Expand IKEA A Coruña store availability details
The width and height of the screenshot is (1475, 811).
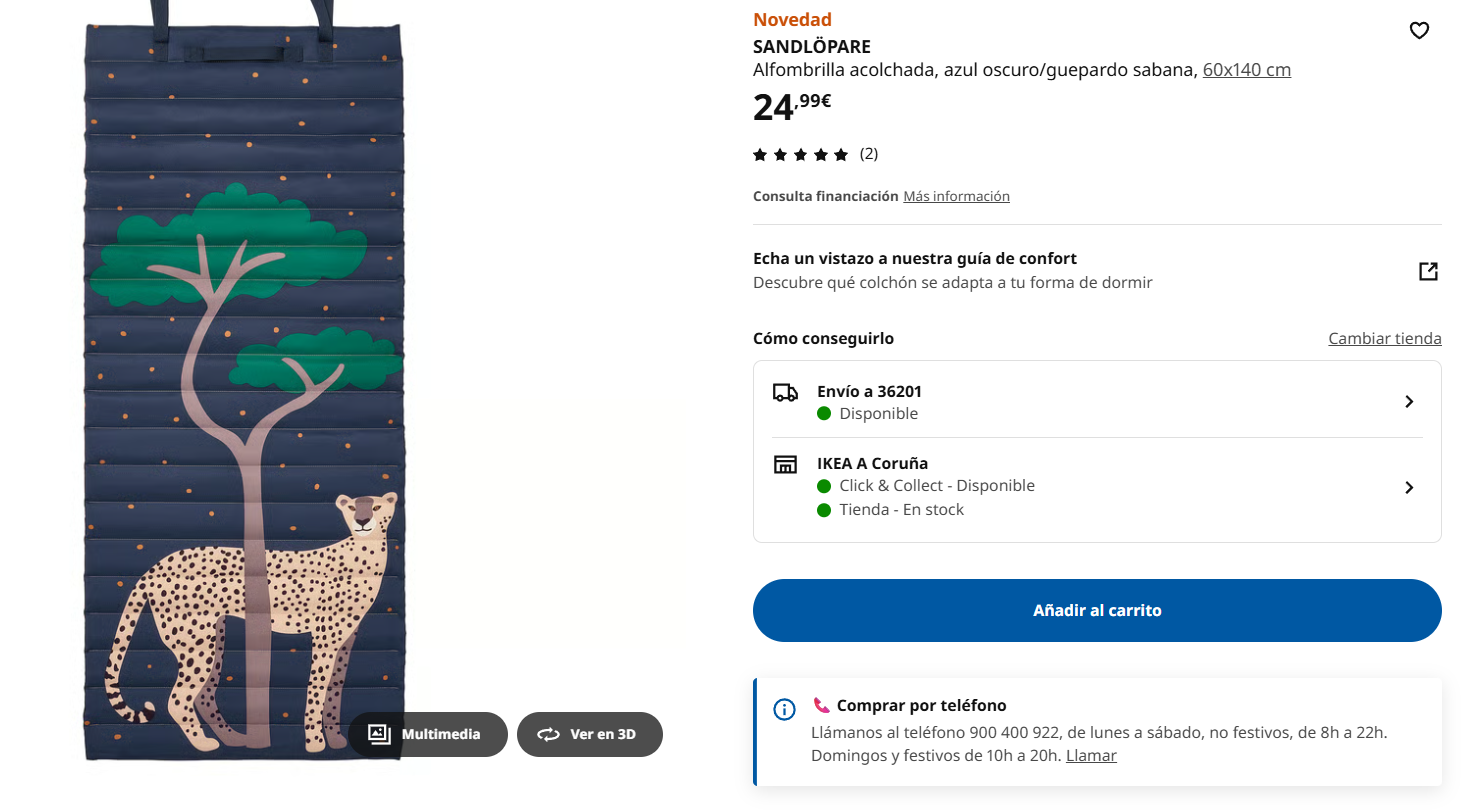click(x=1409, y=488)
